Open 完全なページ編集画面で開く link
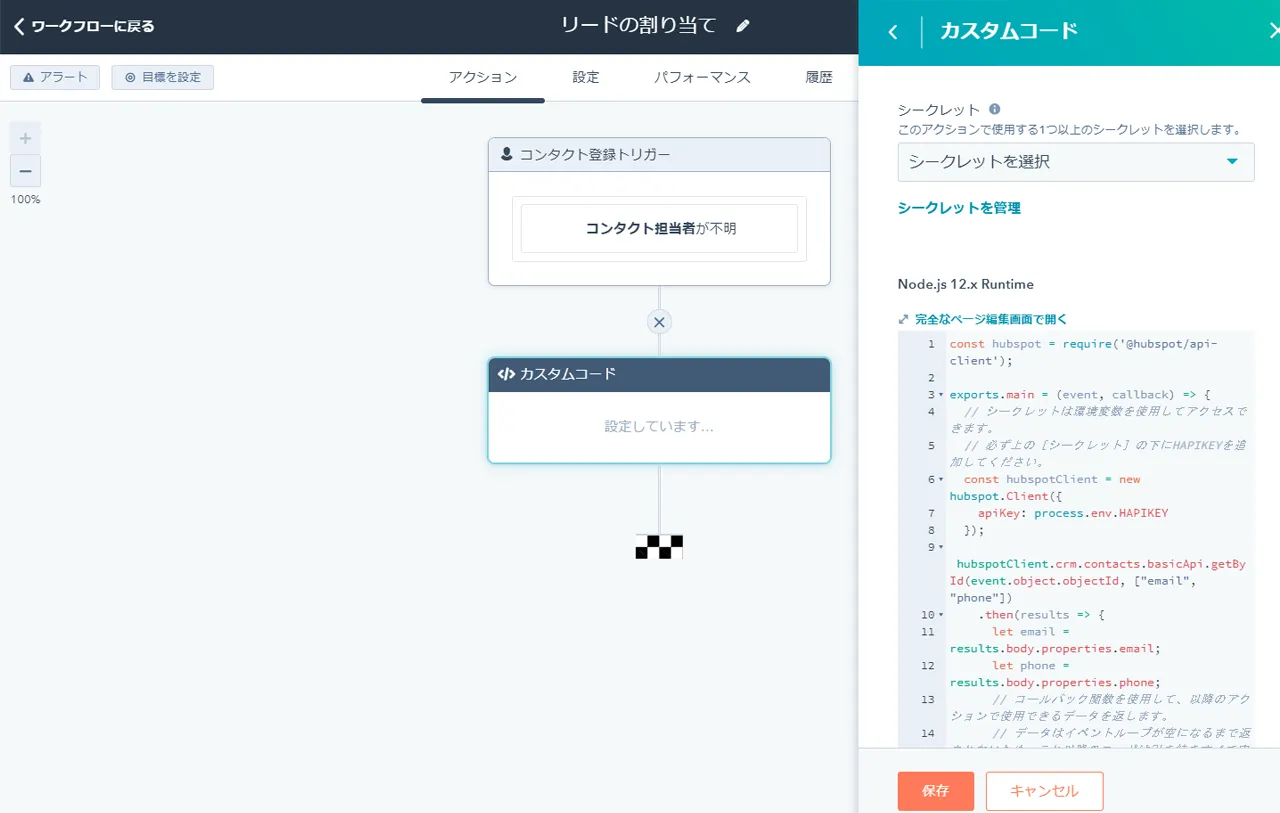The image size is (1280, 813). click(x=990, y=319)
